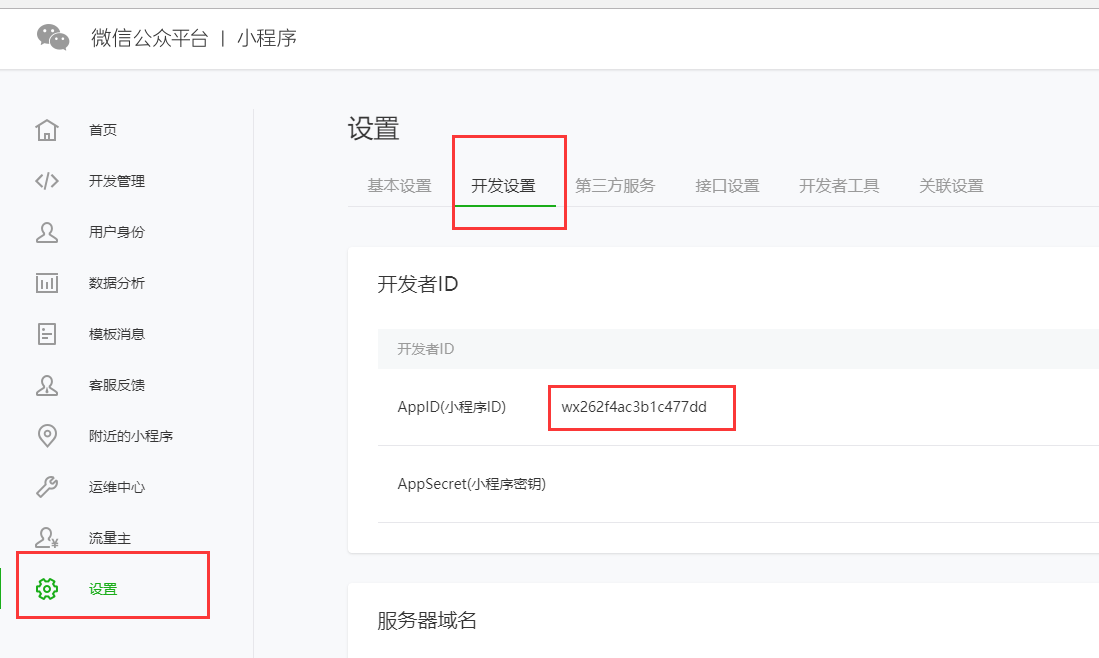Open 数据分析 in the sidebar
Image resolution: width=1099 pixels, height=658 pixels.
coord(117,283)
